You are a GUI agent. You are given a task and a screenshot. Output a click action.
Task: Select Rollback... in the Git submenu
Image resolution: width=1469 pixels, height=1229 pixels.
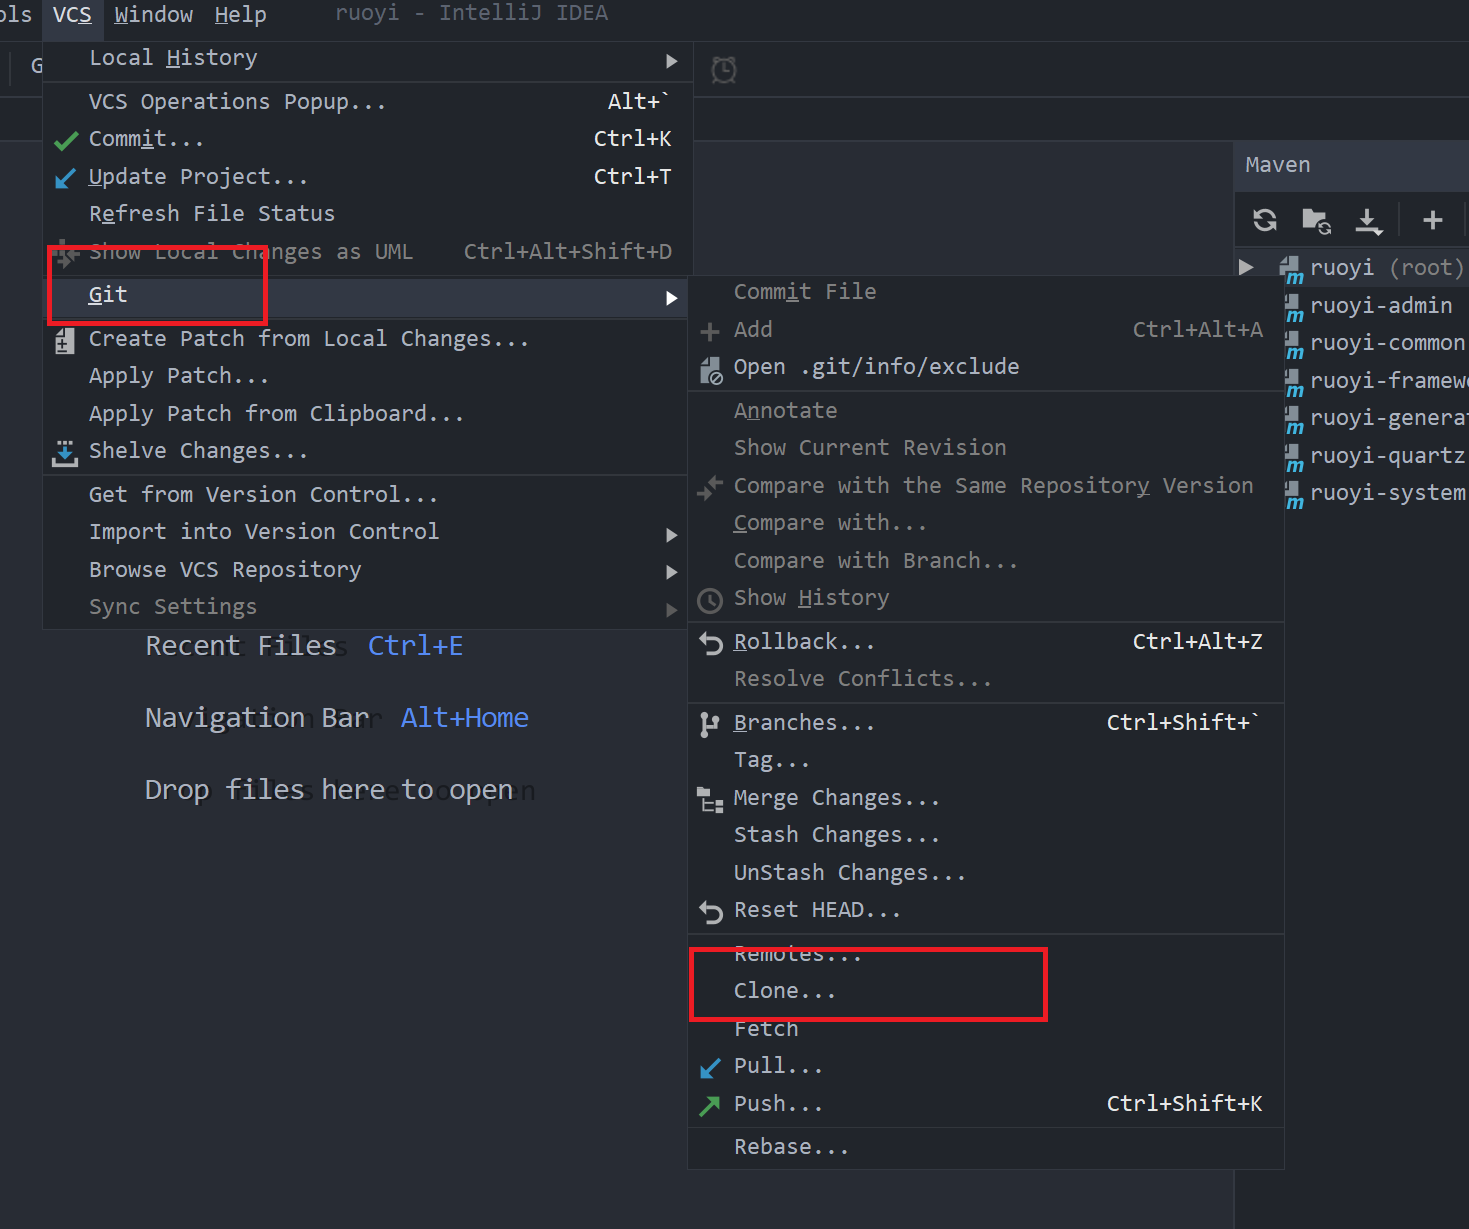point(986,642)
